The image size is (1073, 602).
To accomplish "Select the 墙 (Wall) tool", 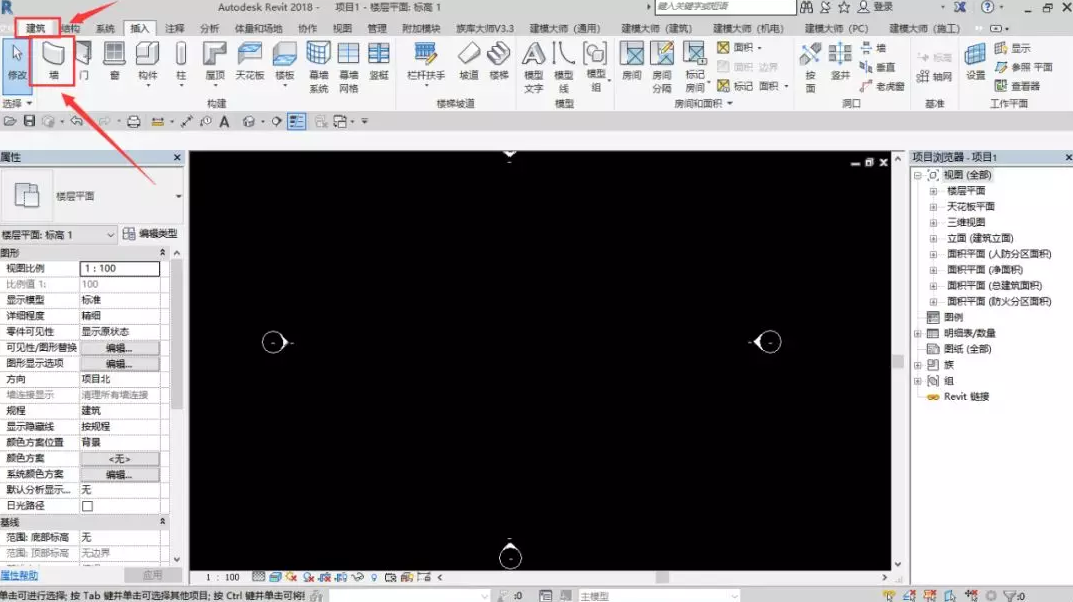I will tap(53, 61).
